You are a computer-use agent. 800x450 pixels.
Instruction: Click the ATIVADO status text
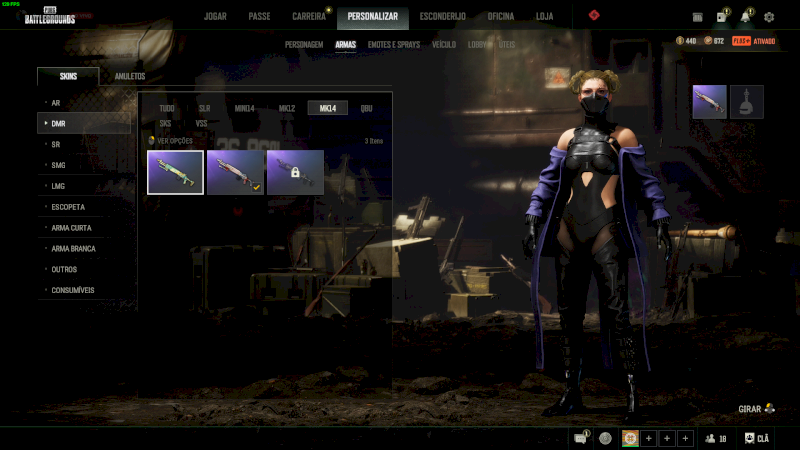[x=764, y=41]
